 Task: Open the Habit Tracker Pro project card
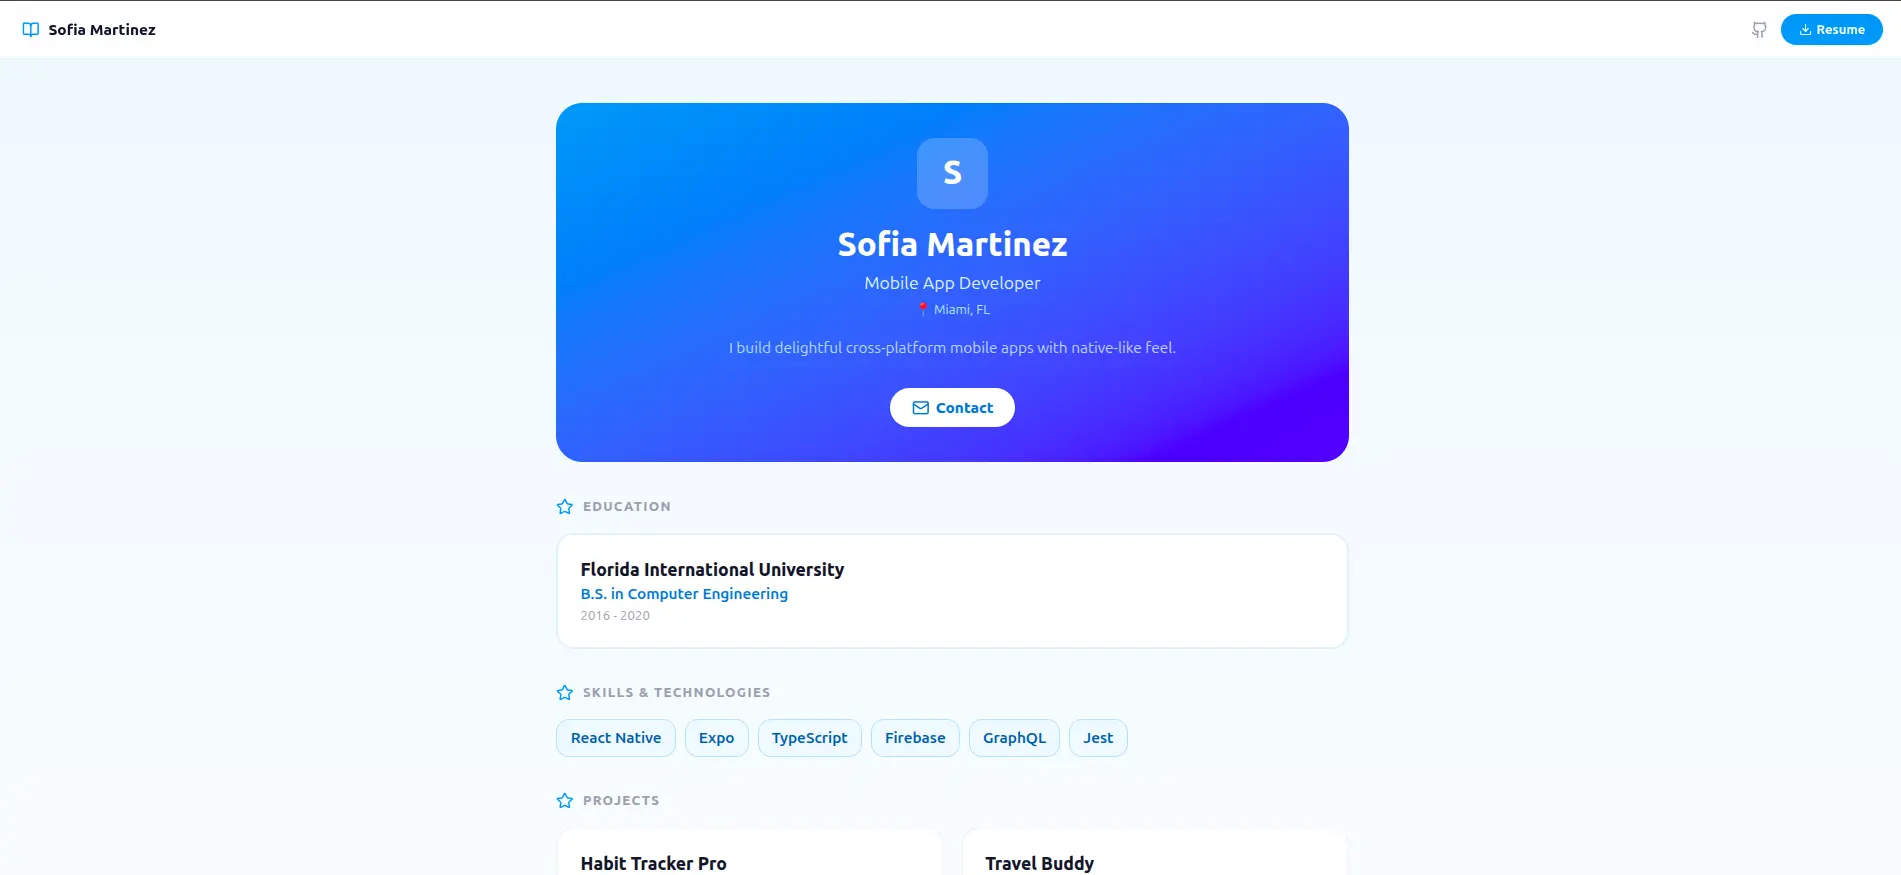pyautogui.click(x=750, y=852)
